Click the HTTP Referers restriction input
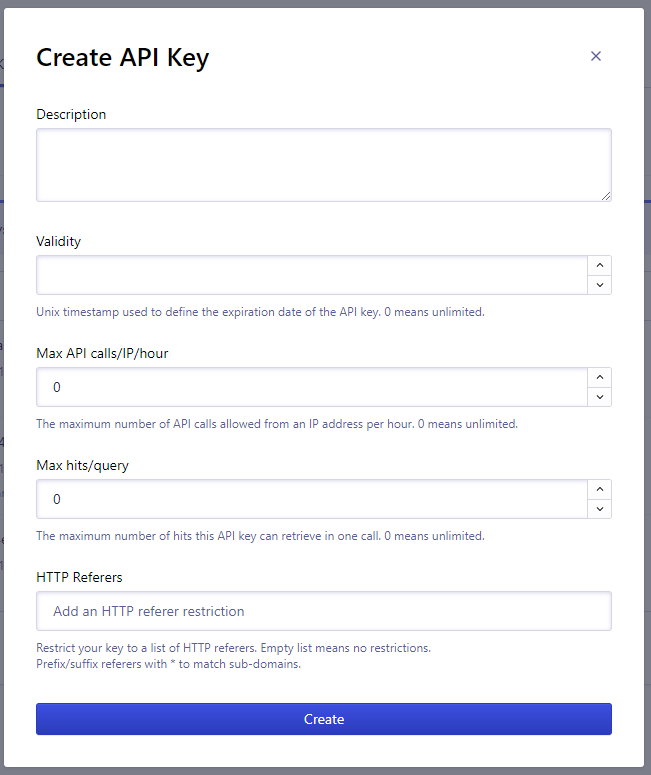This screenshot has height=775, width=651. pyautogui.click(x=323, y=611)
